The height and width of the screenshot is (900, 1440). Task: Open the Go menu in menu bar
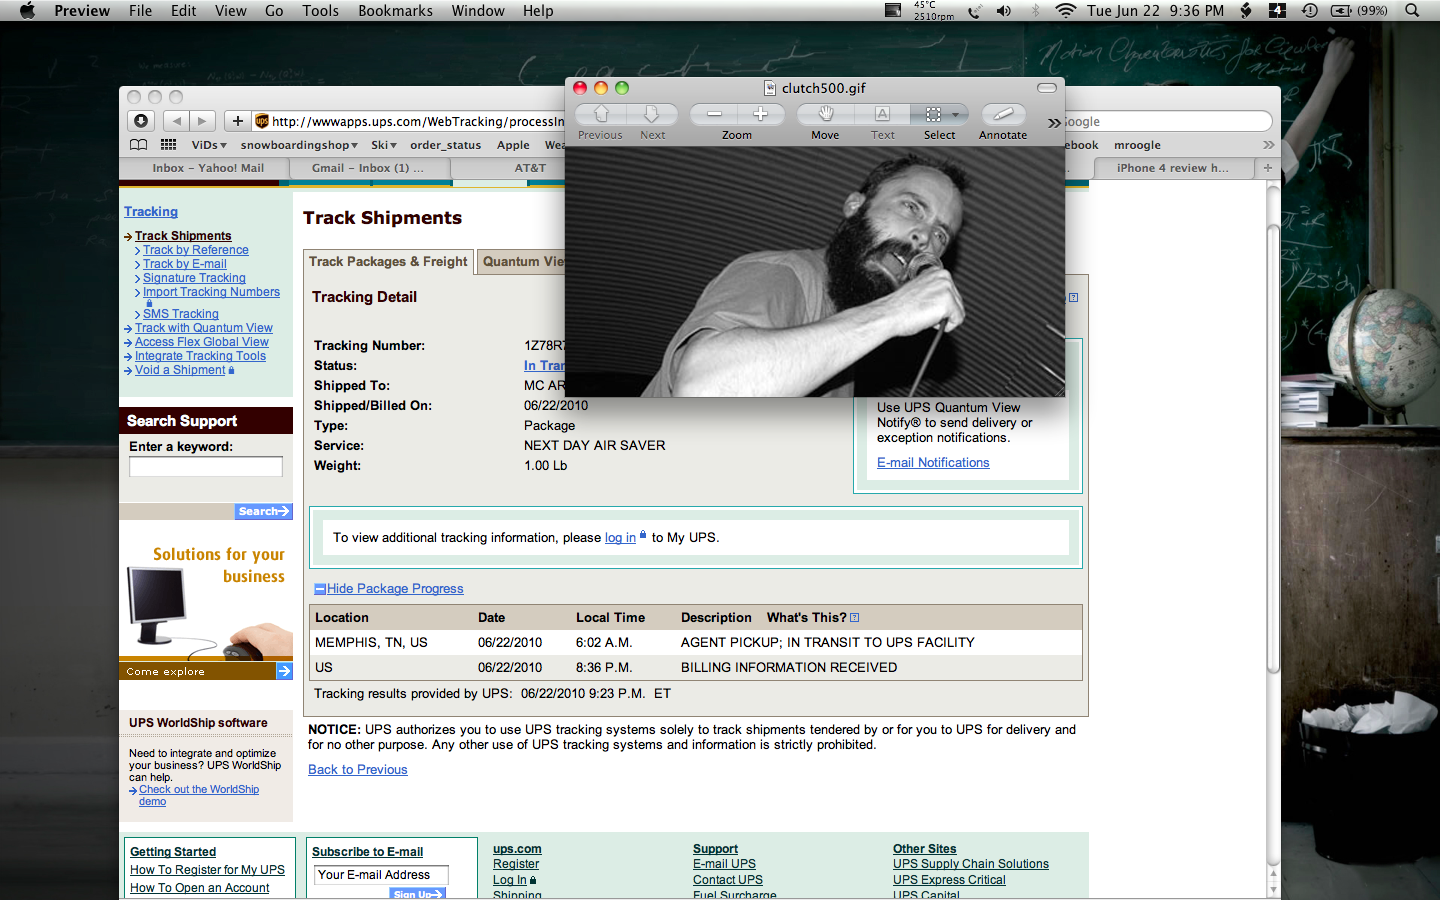(x=274, y=11)
